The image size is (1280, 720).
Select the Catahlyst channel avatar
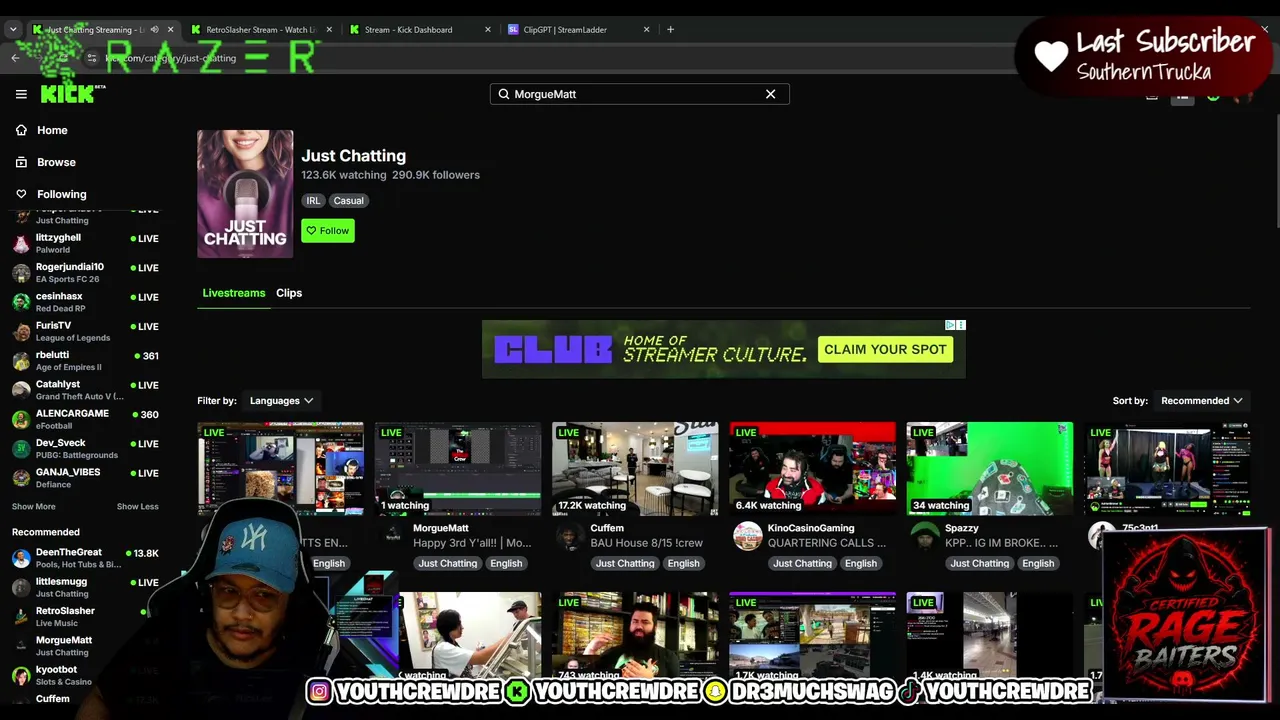tap(21, 390)
